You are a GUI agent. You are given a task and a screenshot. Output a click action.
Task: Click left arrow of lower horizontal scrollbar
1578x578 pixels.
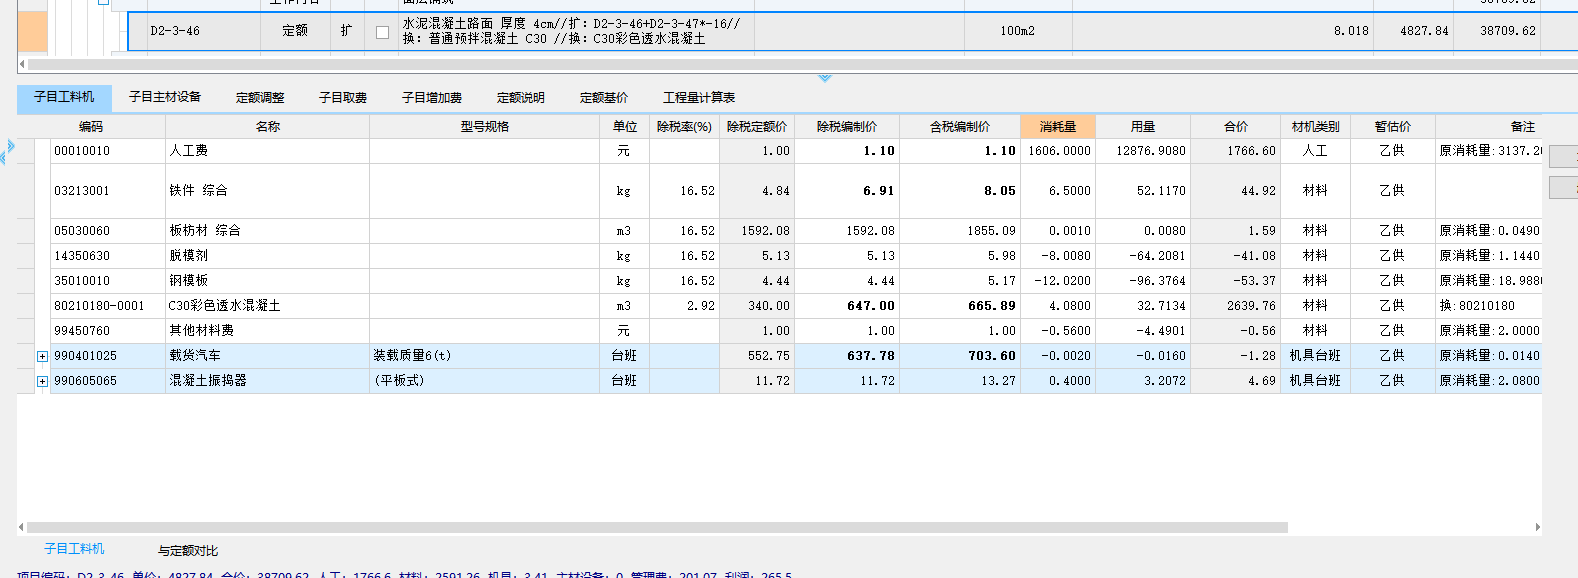point(21,527)
